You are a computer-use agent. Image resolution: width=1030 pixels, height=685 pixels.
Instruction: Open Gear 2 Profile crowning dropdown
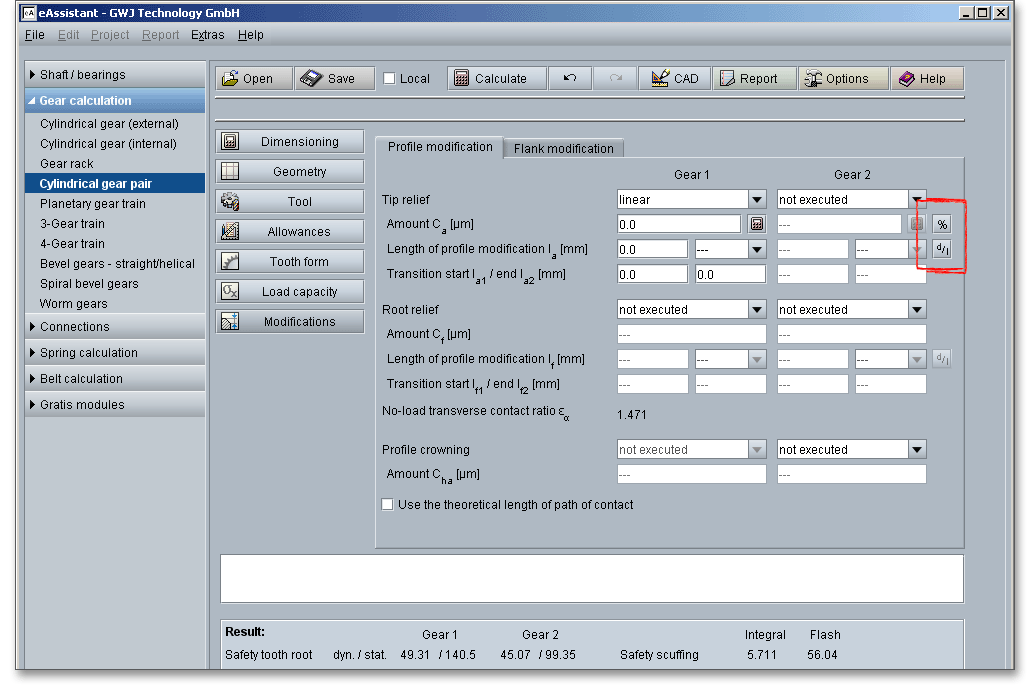917,450
